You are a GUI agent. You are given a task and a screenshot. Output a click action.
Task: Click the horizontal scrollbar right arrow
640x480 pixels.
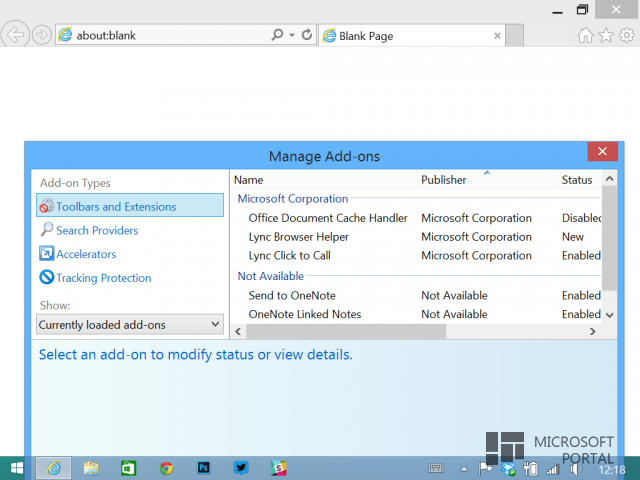tap(593, 331)
